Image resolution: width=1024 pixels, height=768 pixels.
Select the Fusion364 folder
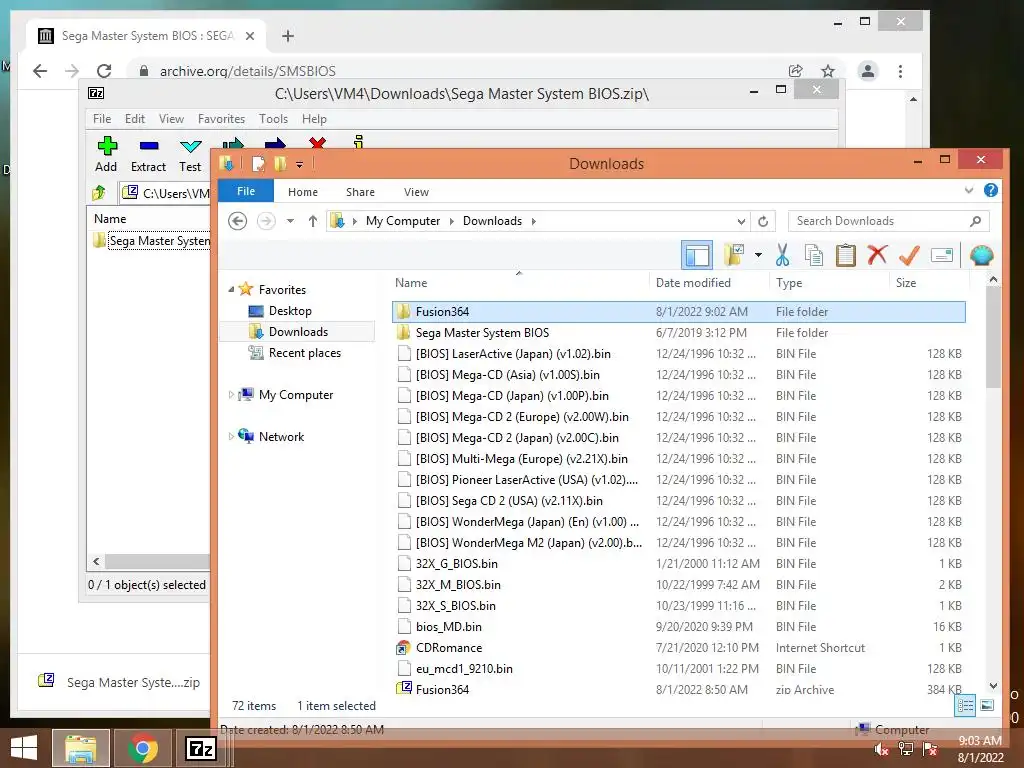tap(679, 312)
